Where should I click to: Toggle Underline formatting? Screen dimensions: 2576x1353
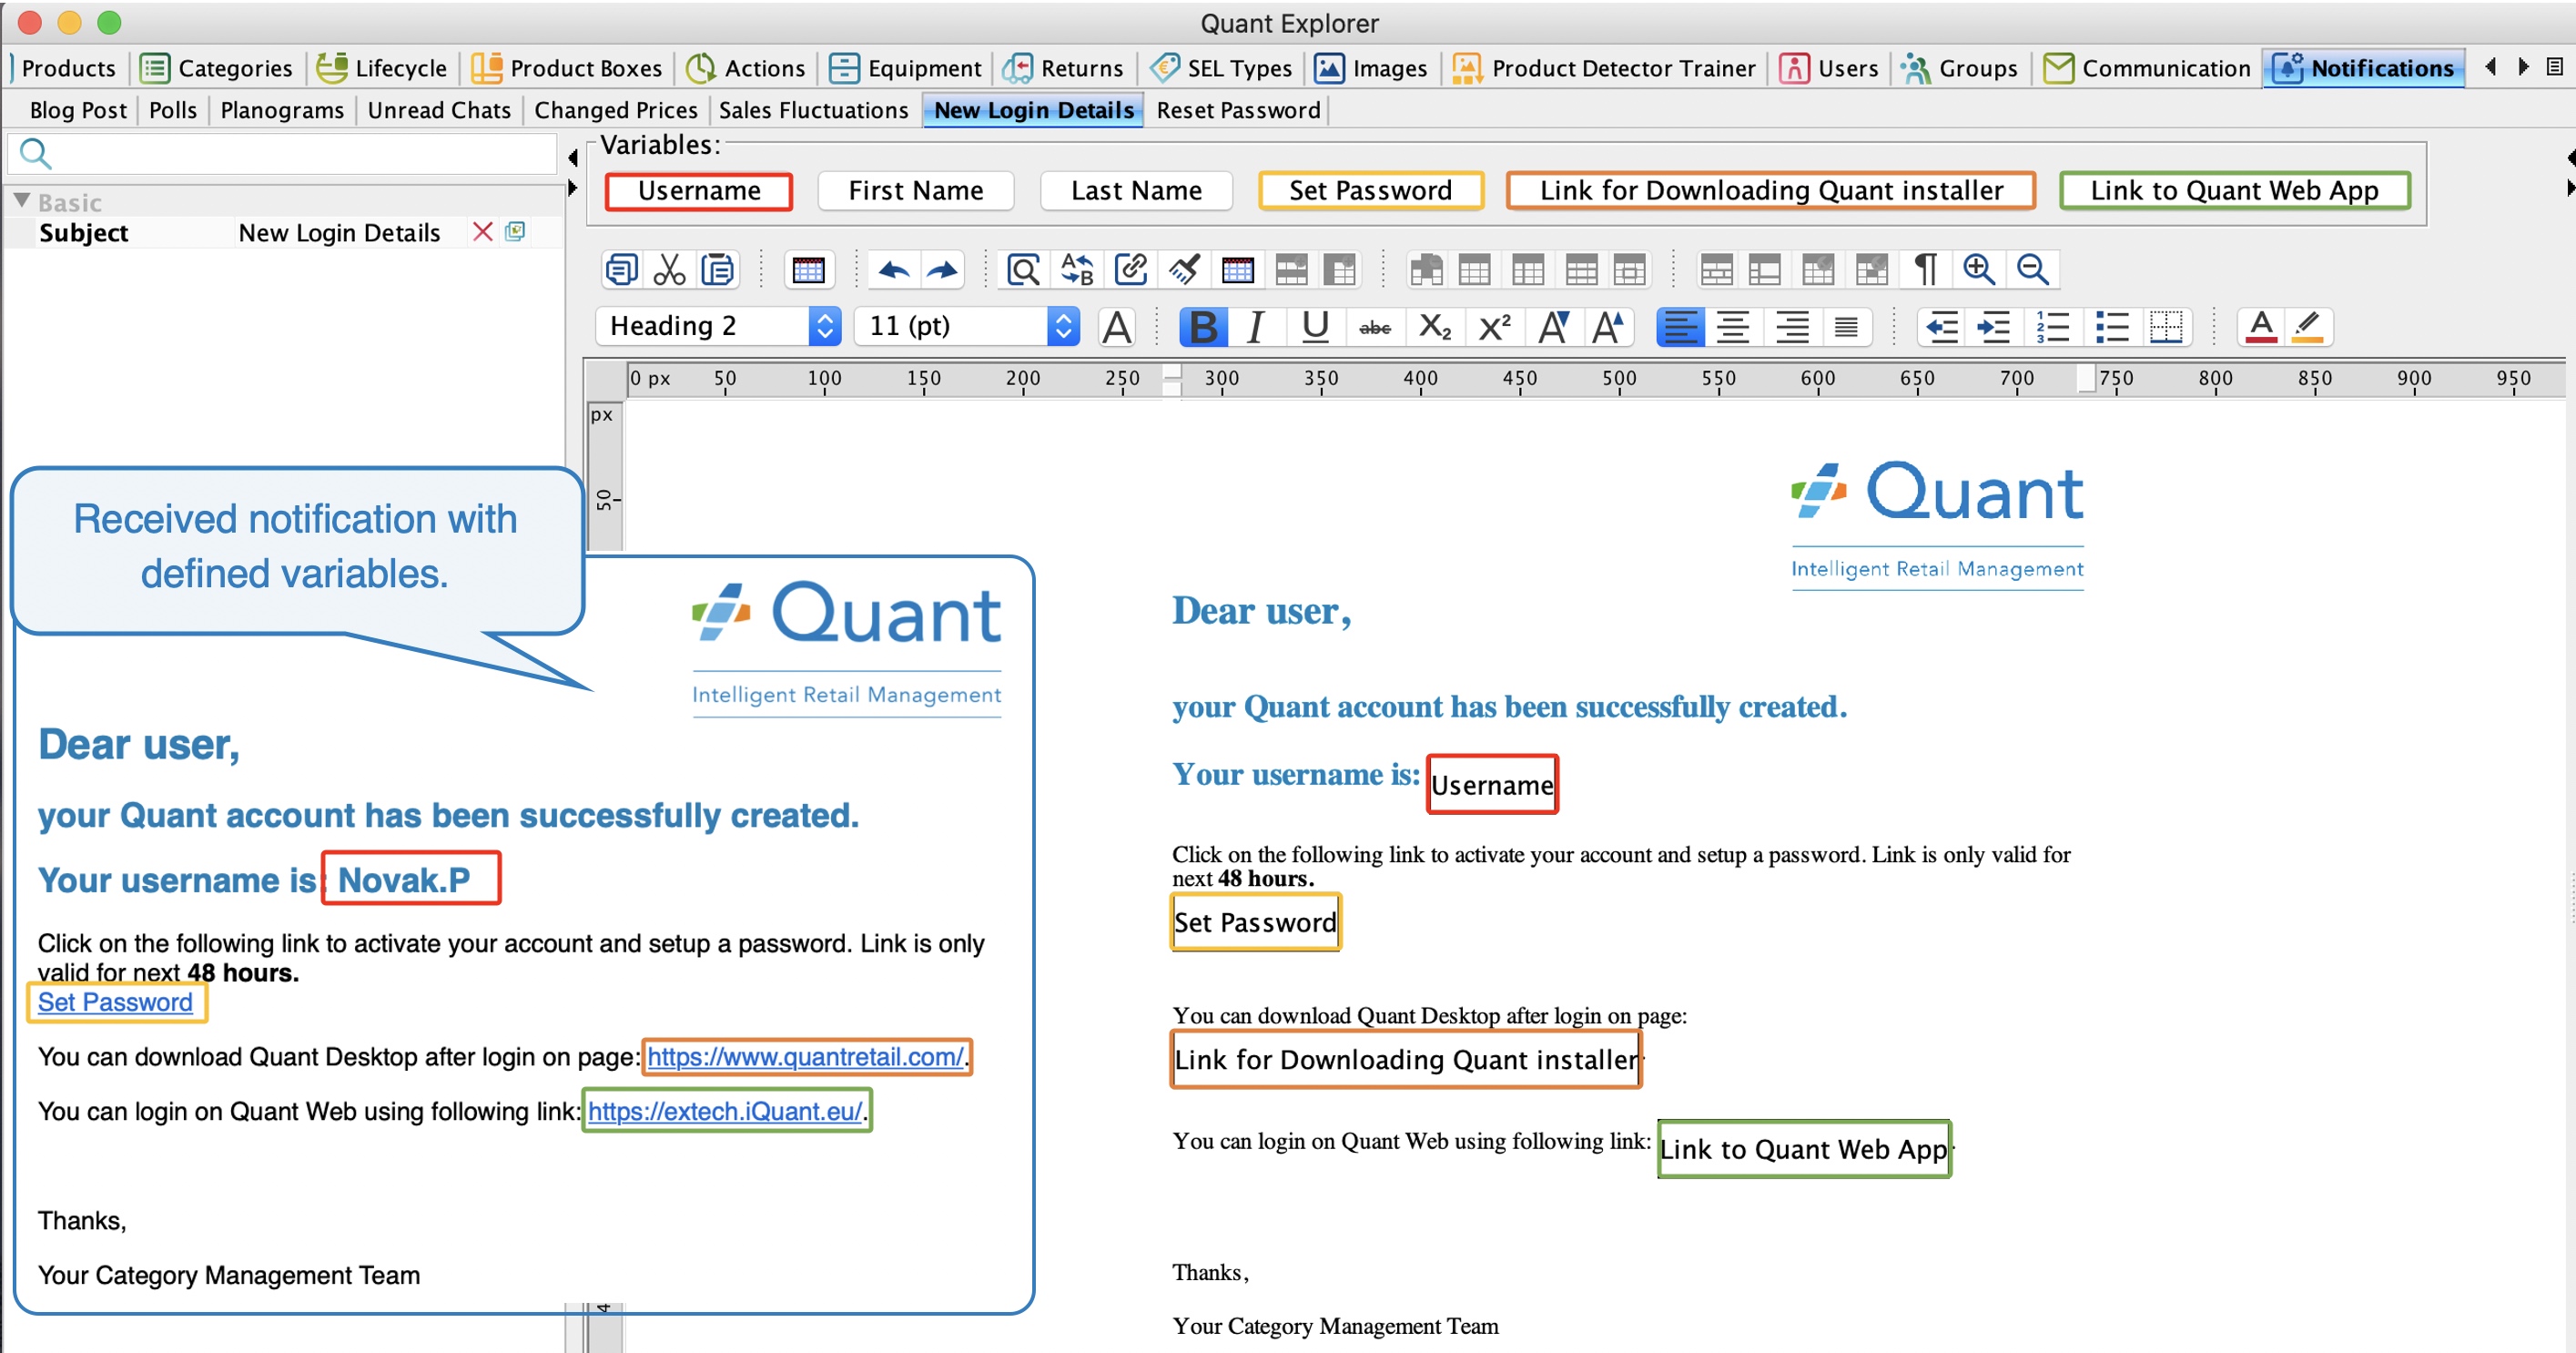pos(1315,326)
